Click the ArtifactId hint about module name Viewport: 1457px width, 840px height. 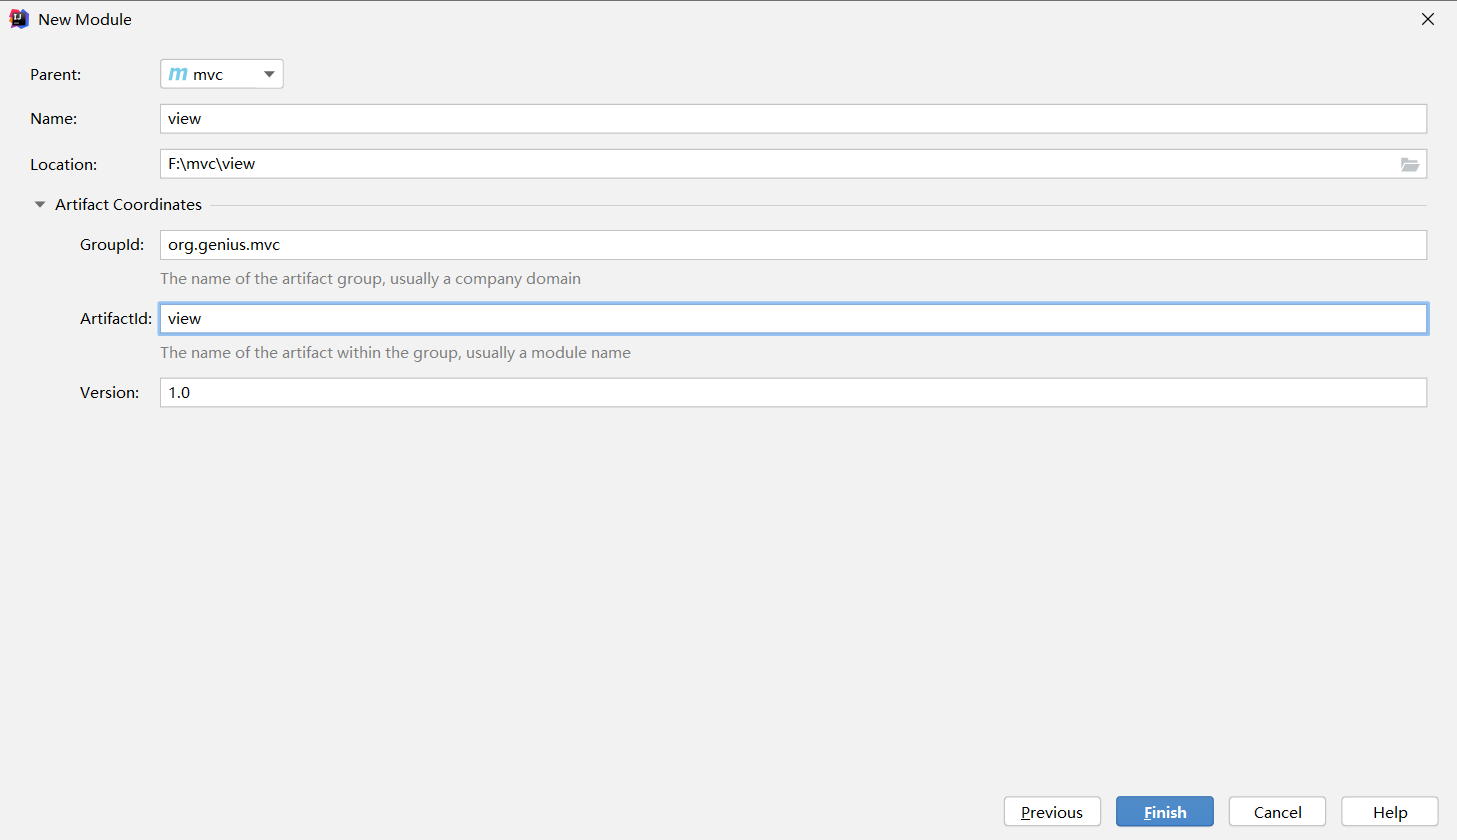pyautogui.click(x=395, y=353)
